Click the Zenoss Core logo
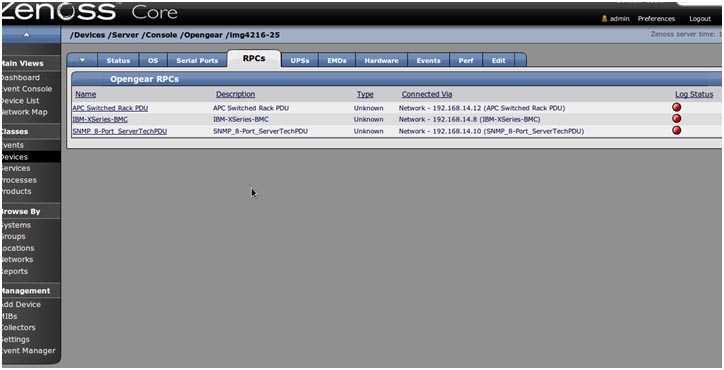 tap(89, 11)
